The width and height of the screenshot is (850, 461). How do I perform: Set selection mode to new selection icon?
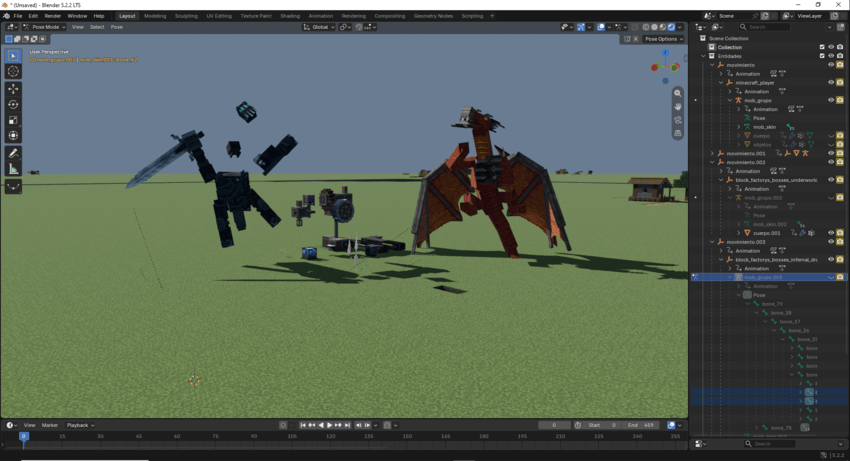9,39
